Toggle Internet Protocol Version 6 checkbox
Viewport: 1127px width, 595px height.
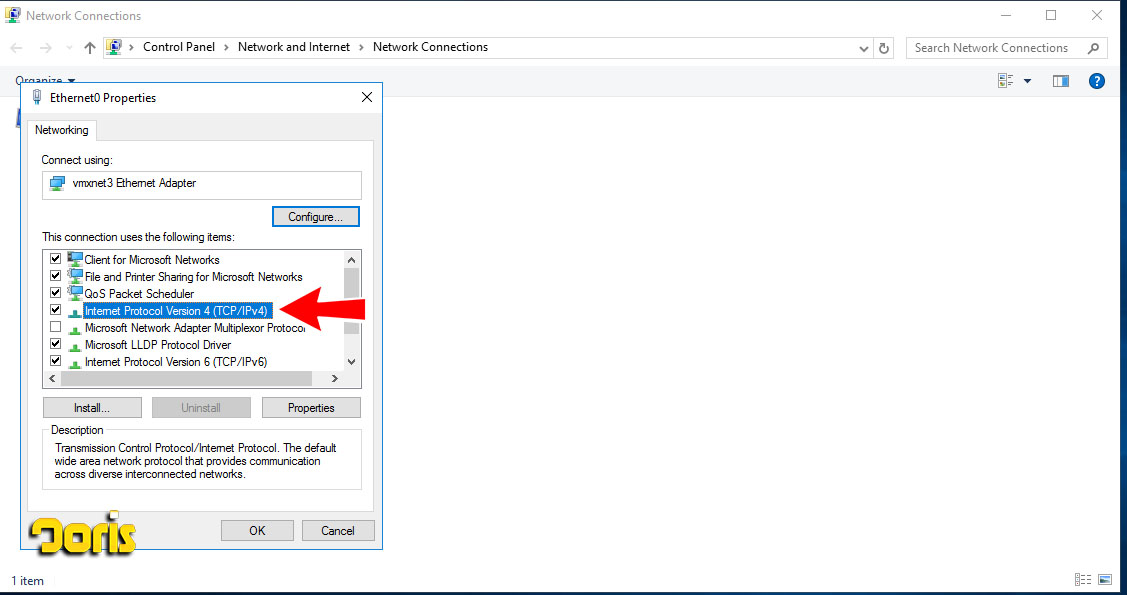[55, 361]
